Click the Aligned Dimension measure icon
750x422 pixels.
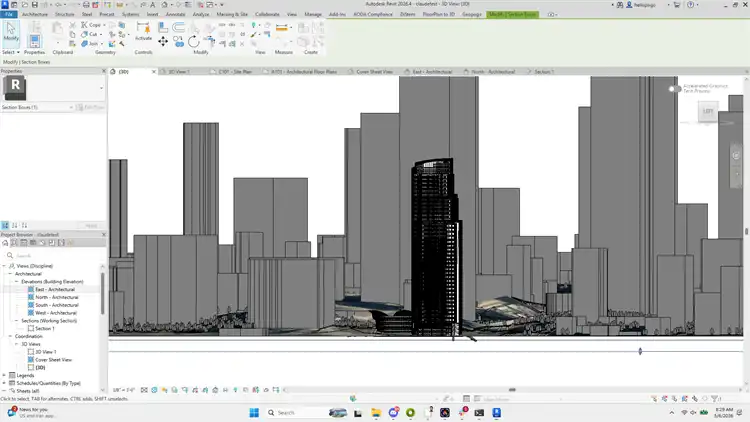pos(282,28)
